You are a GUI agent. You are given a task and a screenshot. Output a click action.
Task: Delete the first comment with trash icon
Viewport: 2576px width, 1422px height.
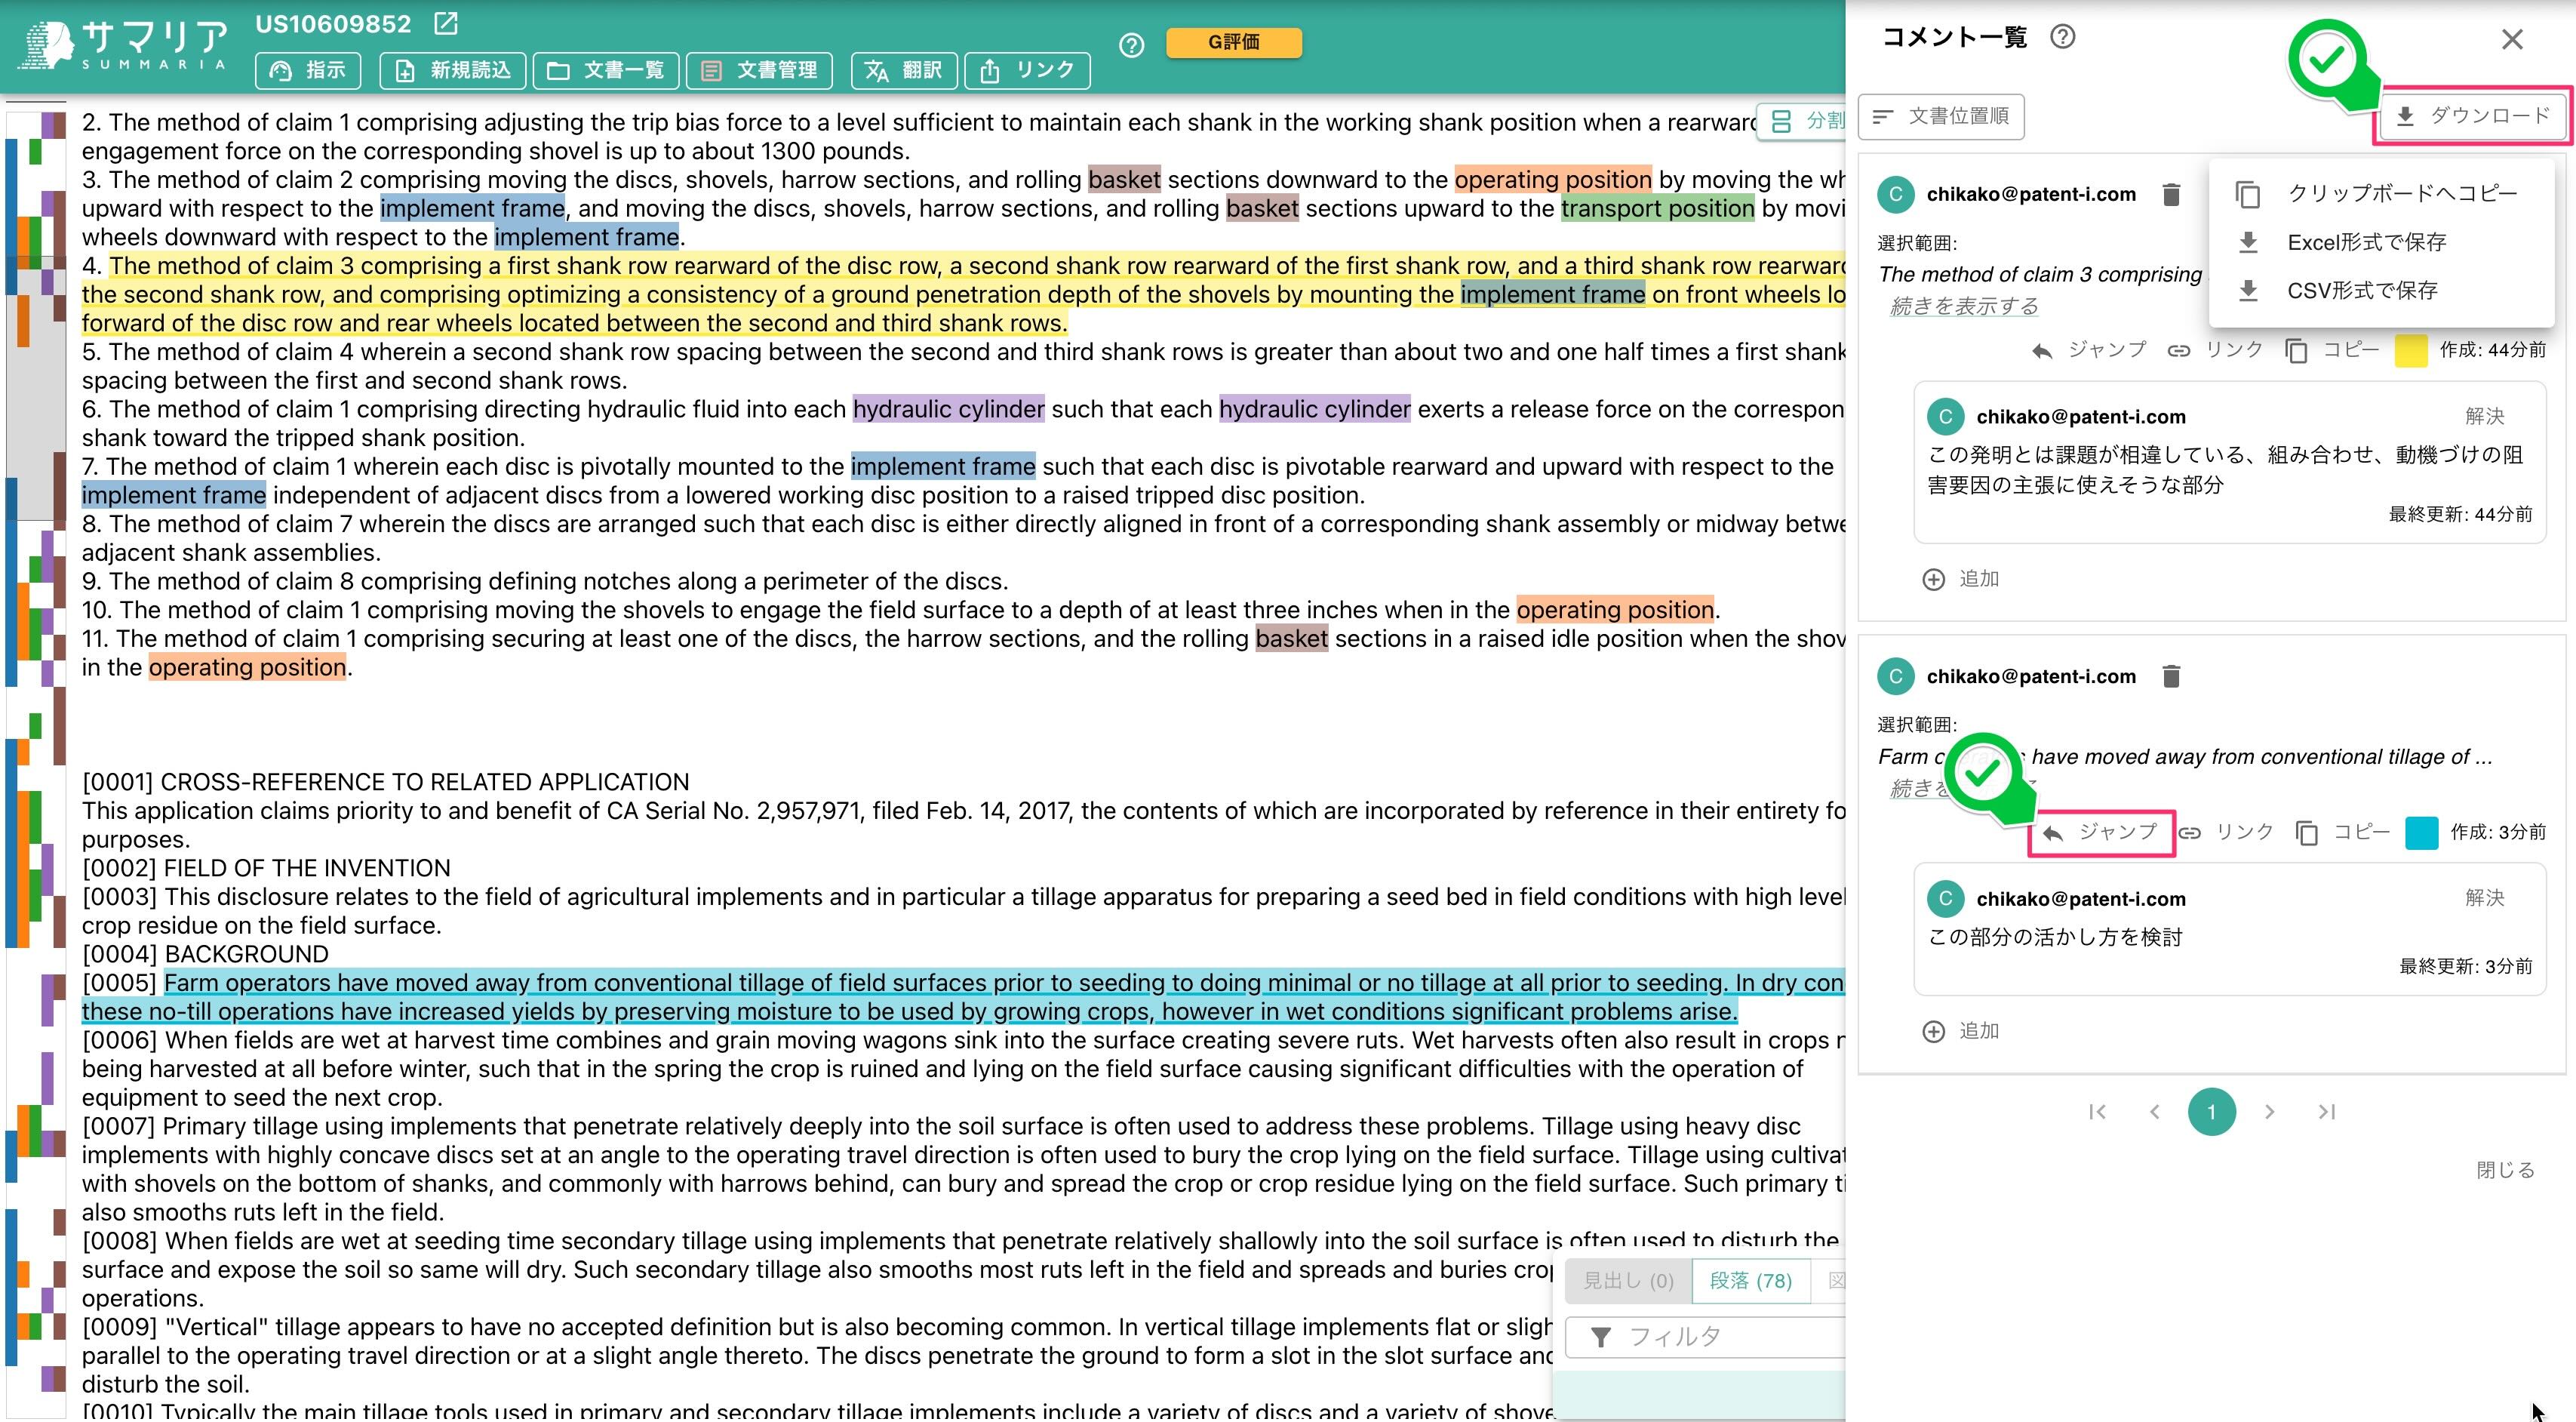2171,194
